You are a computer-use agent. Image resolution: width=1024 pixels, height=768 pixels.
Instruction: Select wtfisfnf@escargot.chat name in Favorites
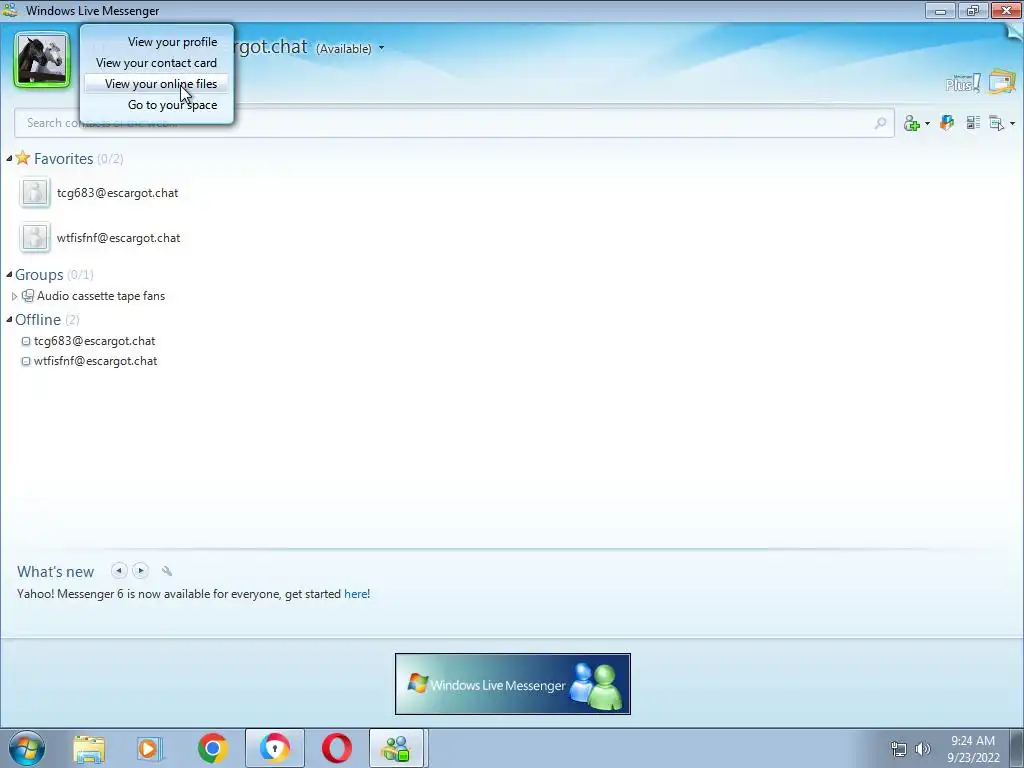(x=118, y=238)
